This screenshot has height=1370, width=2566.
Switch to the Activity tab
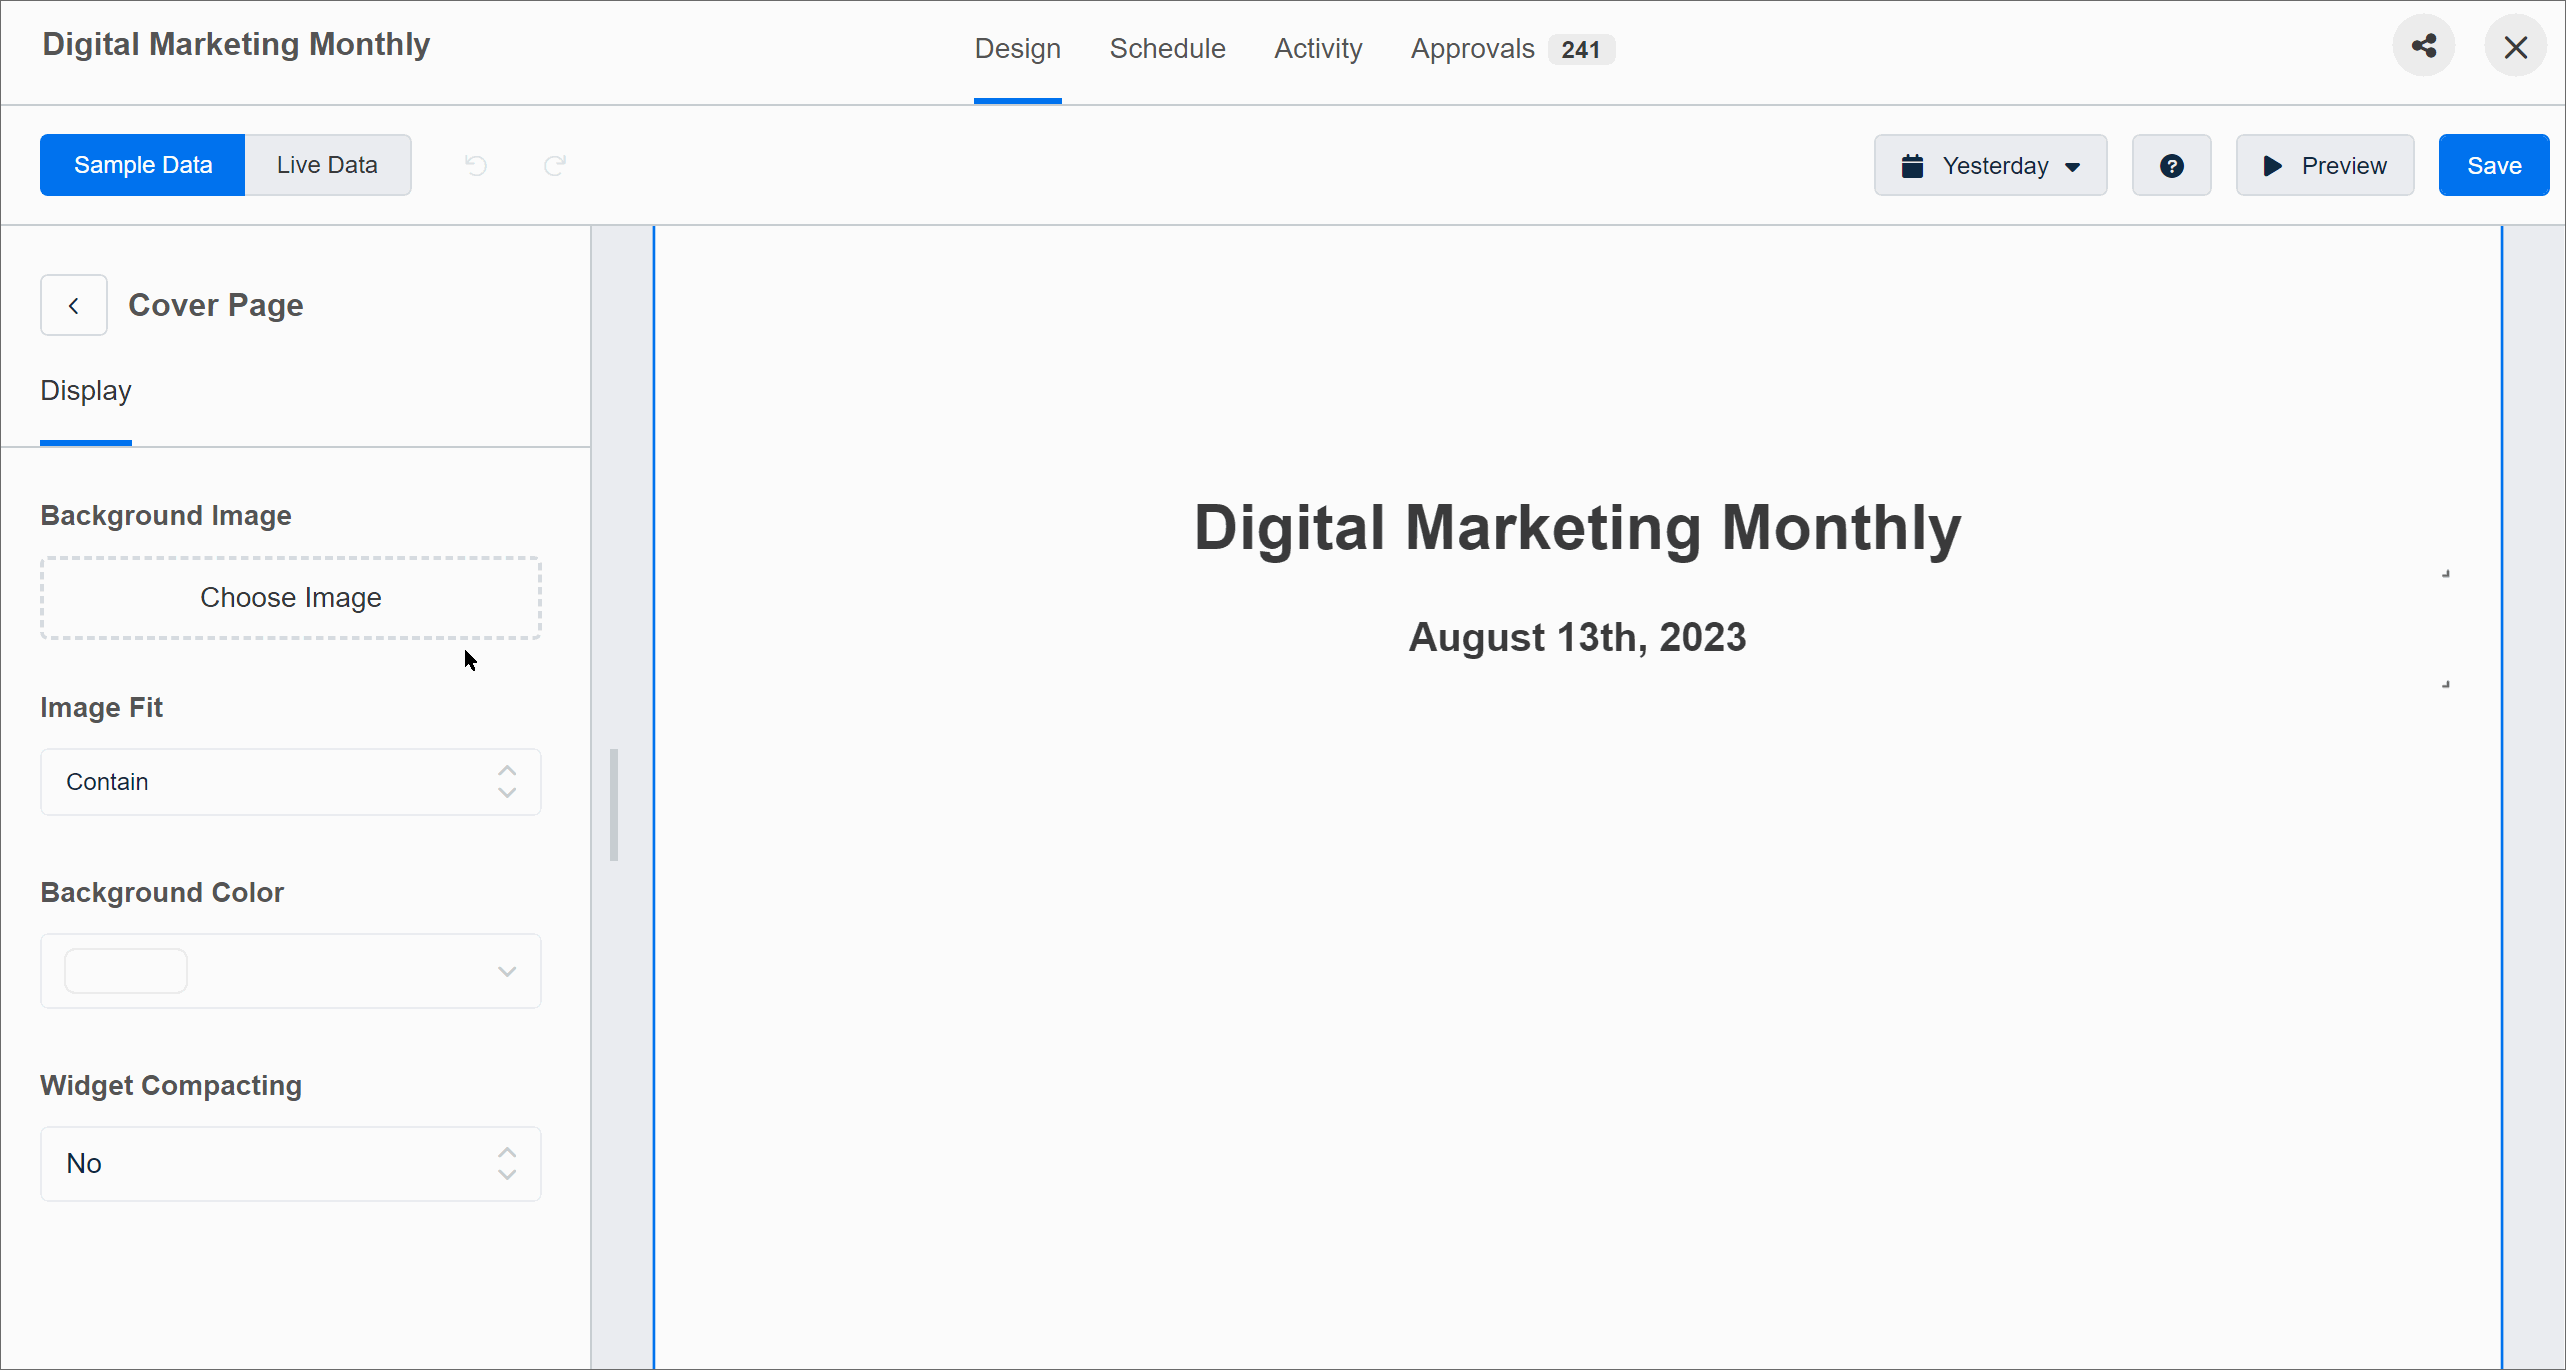(x=1318, y=49)
